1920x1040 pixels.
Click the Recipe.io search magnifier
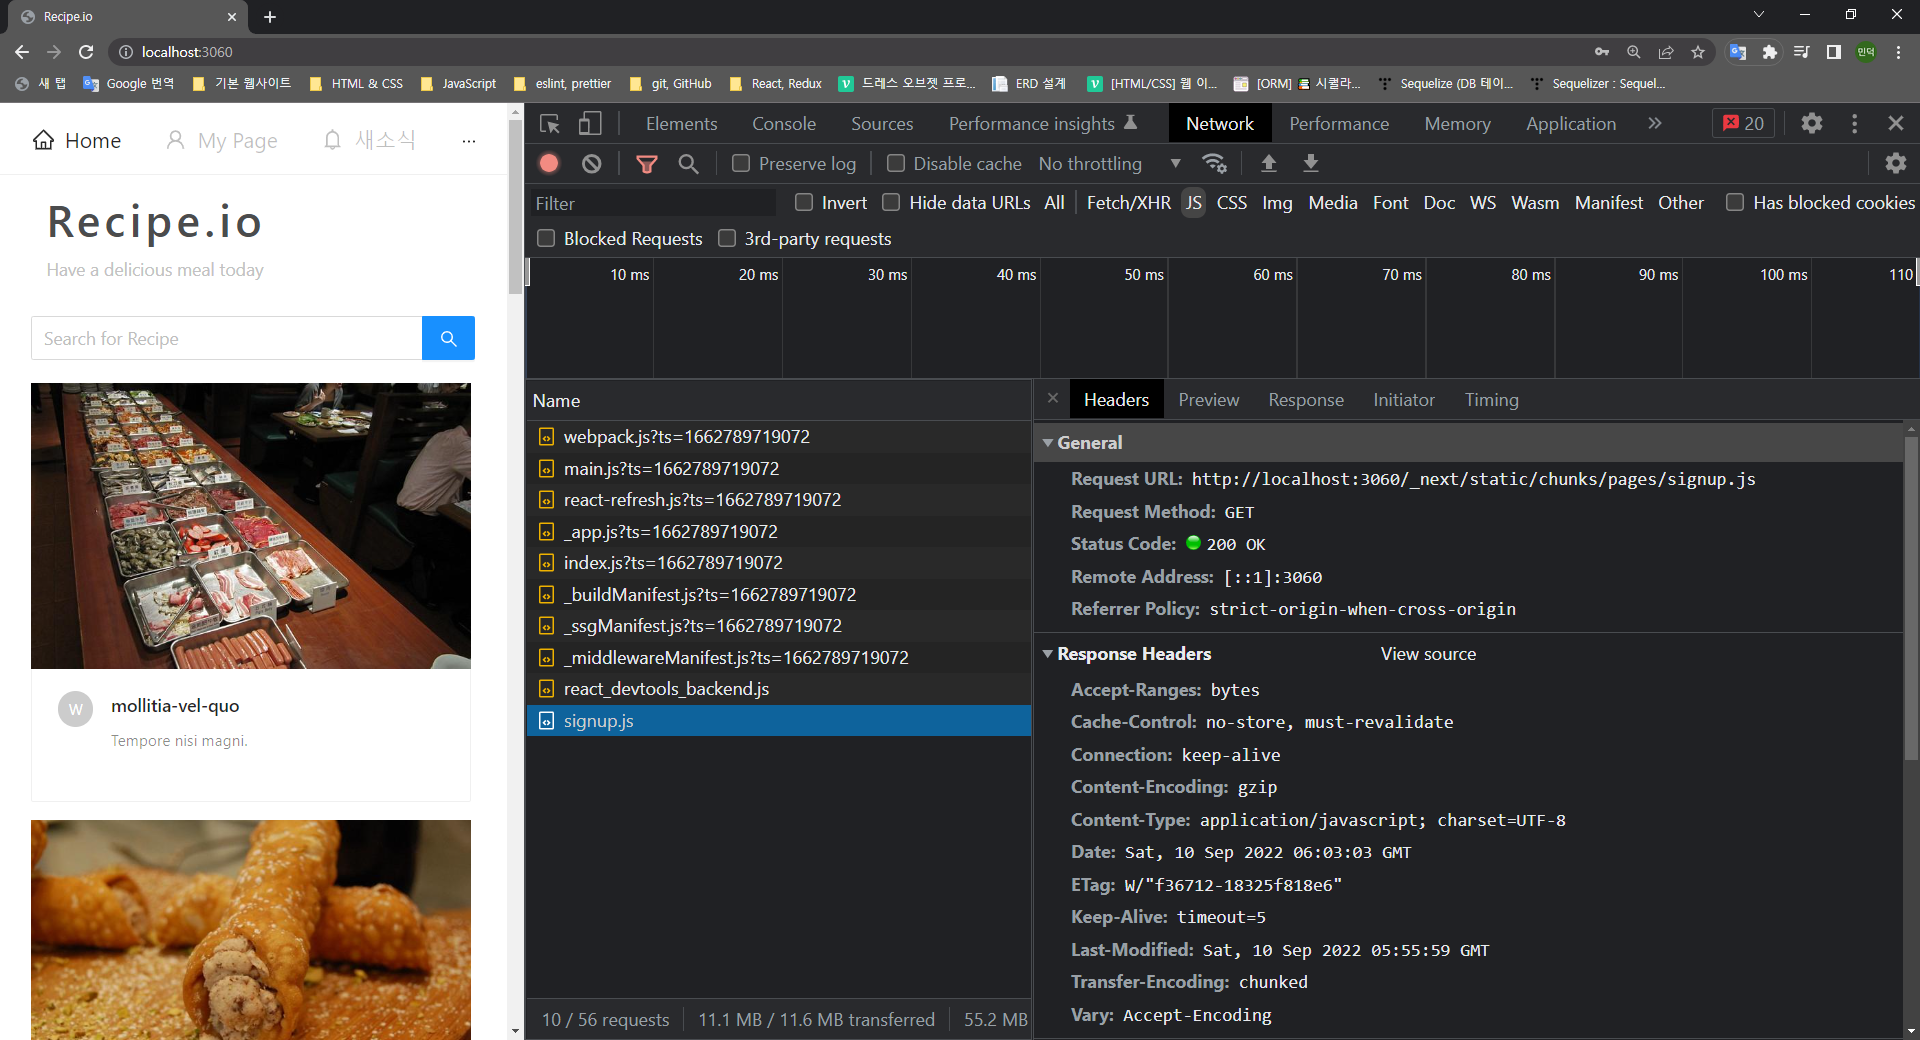click(x=448, y=338)
